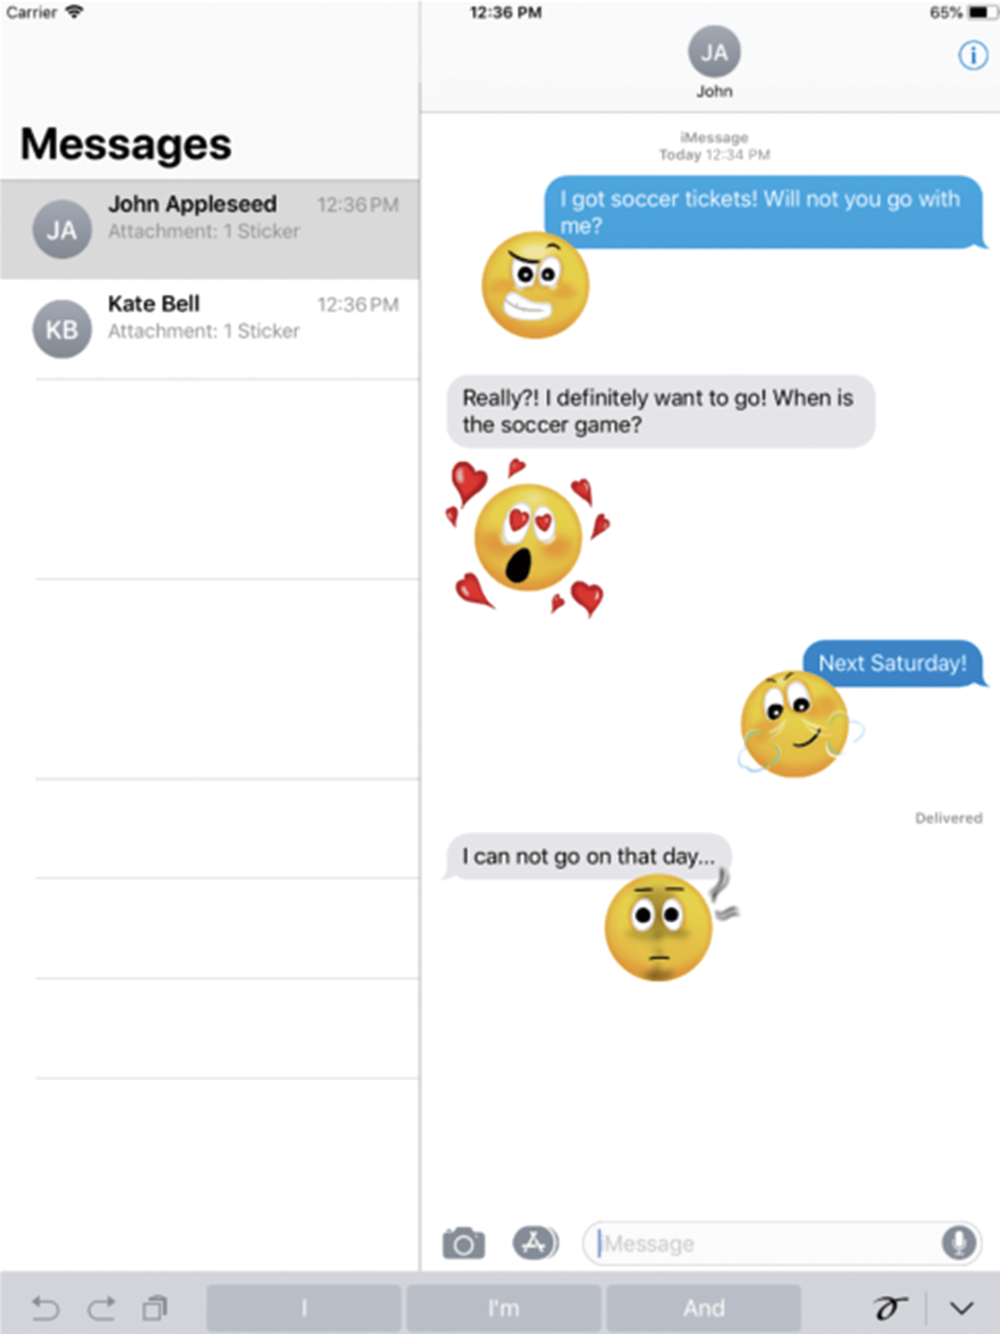Screen dimensions: 1000x1334
Task: Open the Kate Bell conversation
Action: (x=210, y=329)
